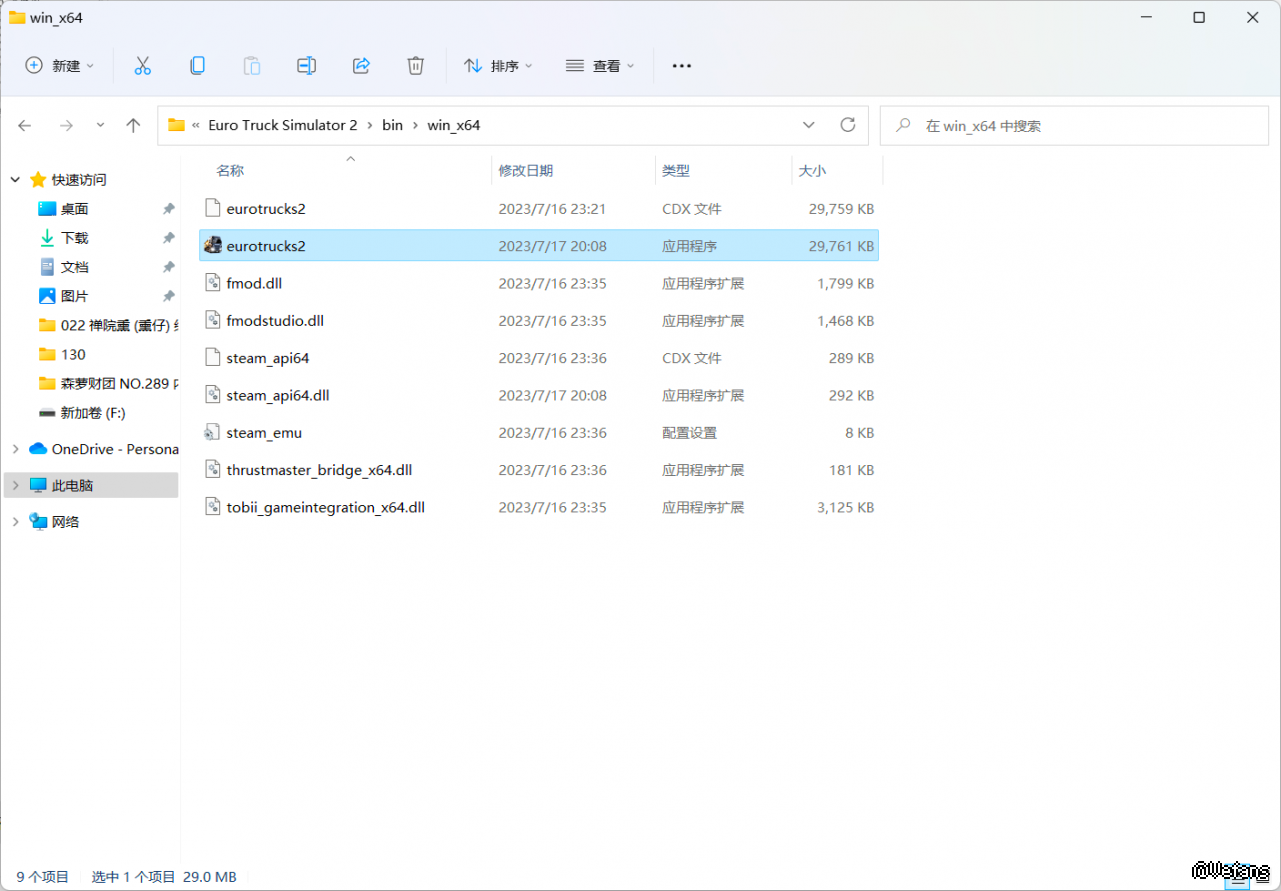Viewport: 1281px width, 891px height.
Task: Open the three-dot more options menu
Action: point(681,66)
